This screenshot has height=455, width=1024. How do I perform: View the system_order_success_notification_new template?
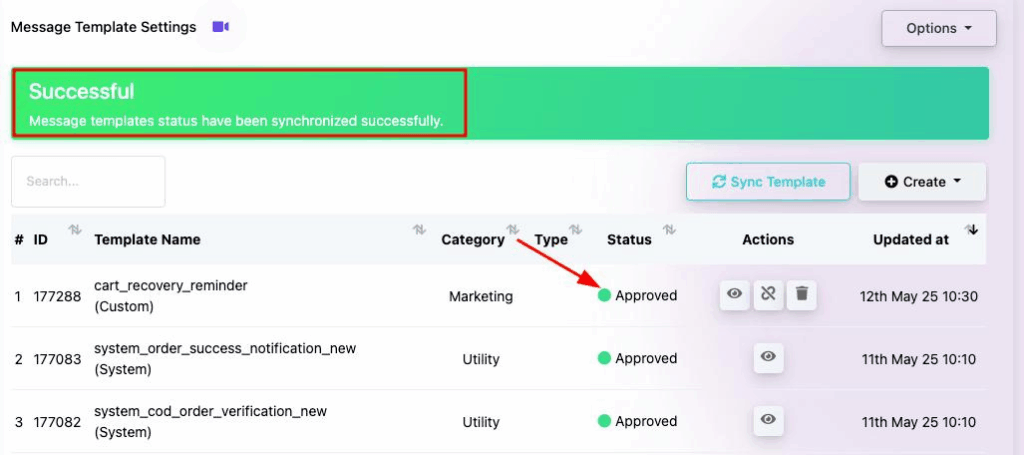point(768,357)
